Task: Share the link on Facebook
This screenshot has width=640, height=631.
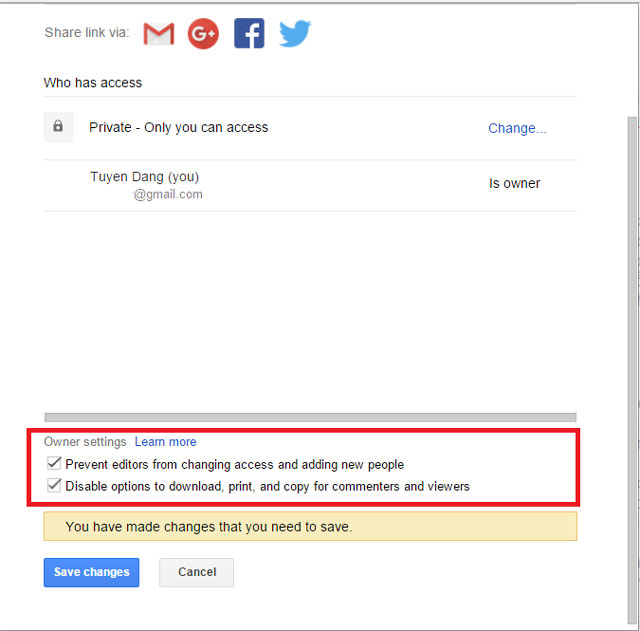Action: 249,34
